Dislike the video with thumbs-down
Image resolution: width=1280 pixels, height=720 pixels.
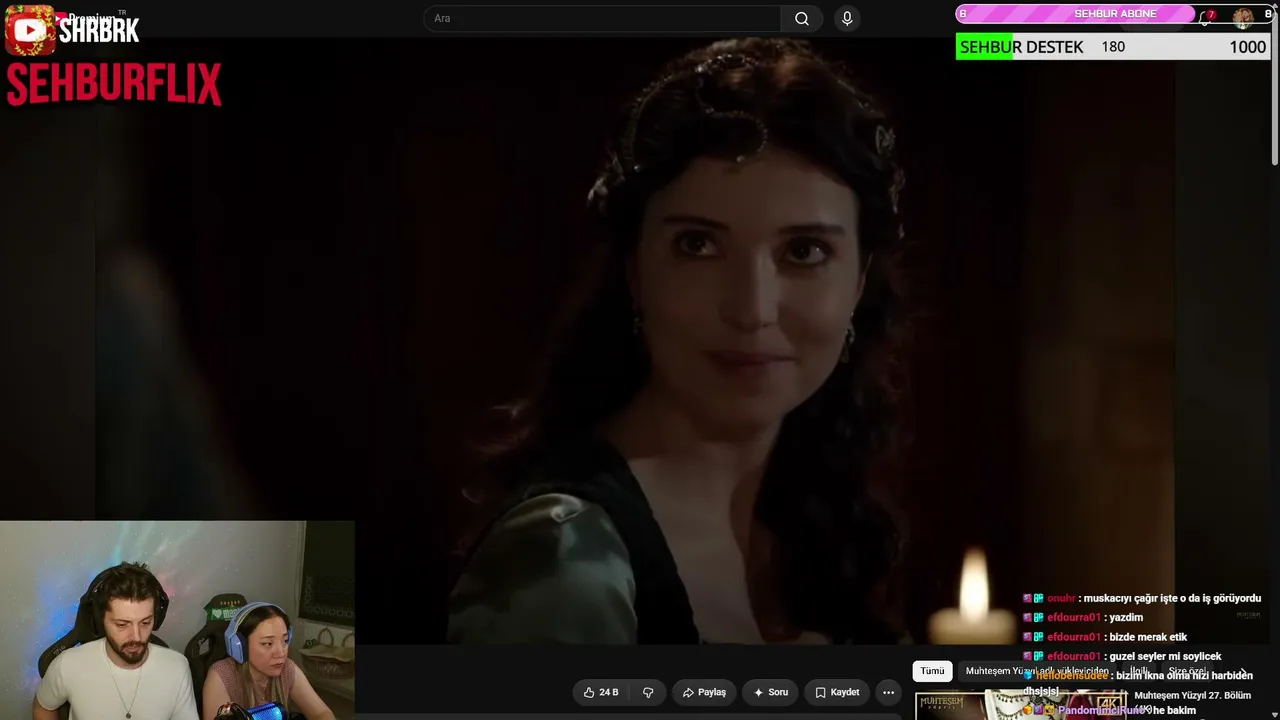coord(648,692)
